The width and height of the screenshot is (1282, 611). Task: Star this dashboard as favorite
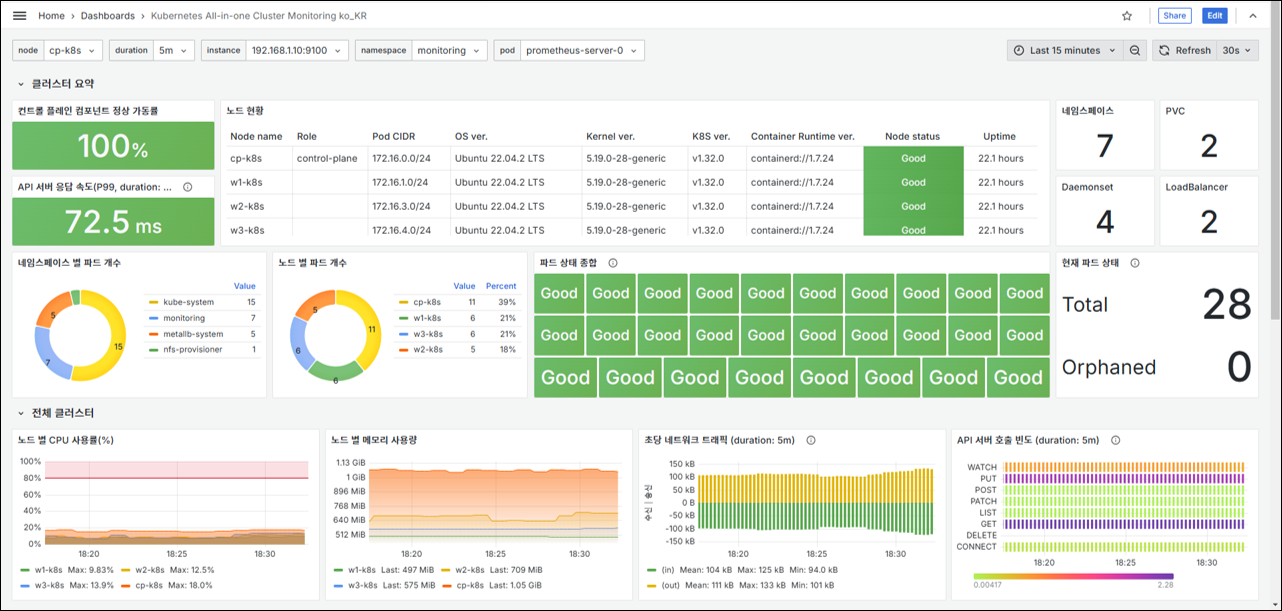(x=1127, y=16)
